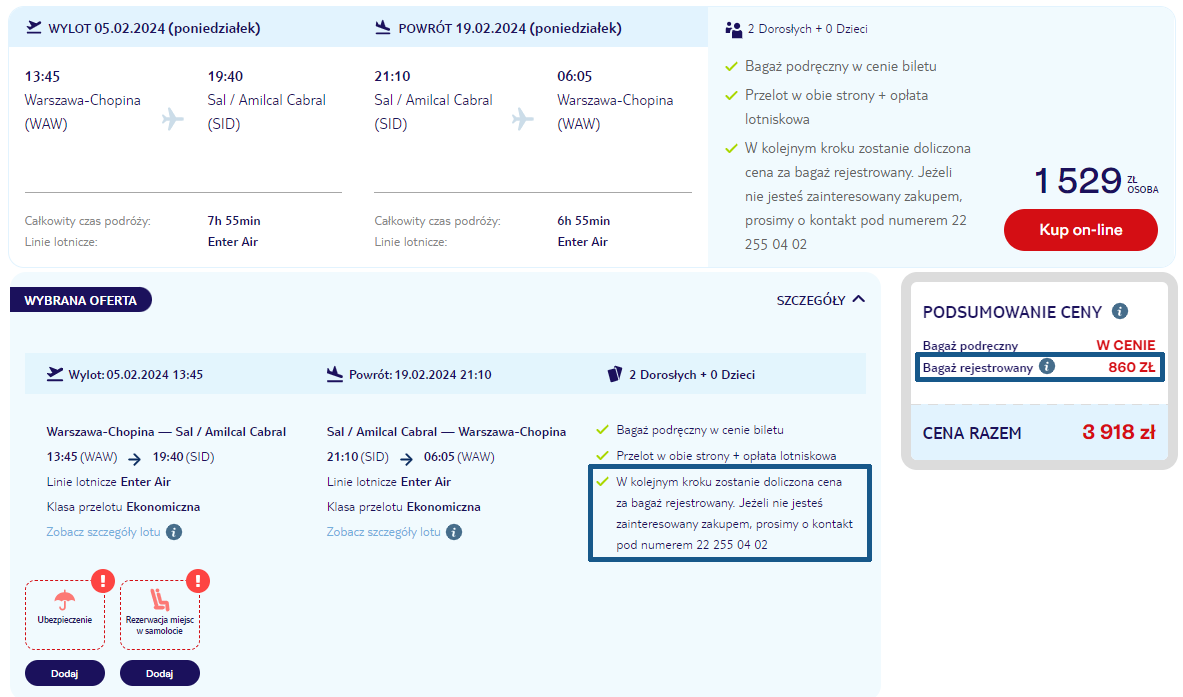Click the passengers icon near 2 Dorosłych at top
This screenshot has height=697, width=1183.
tap(733, 29)
